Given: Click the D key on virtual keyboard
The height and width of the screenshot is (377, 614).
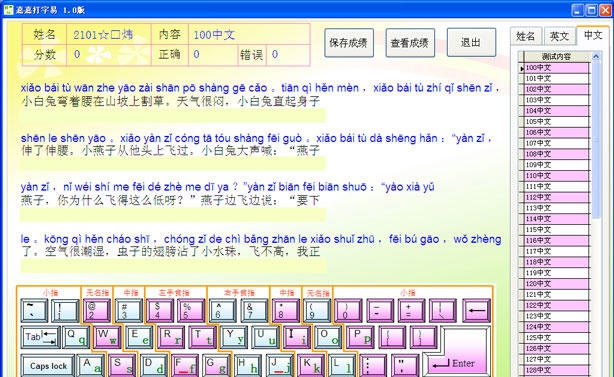Looking at the screenshot, I should tap(154, 366).
